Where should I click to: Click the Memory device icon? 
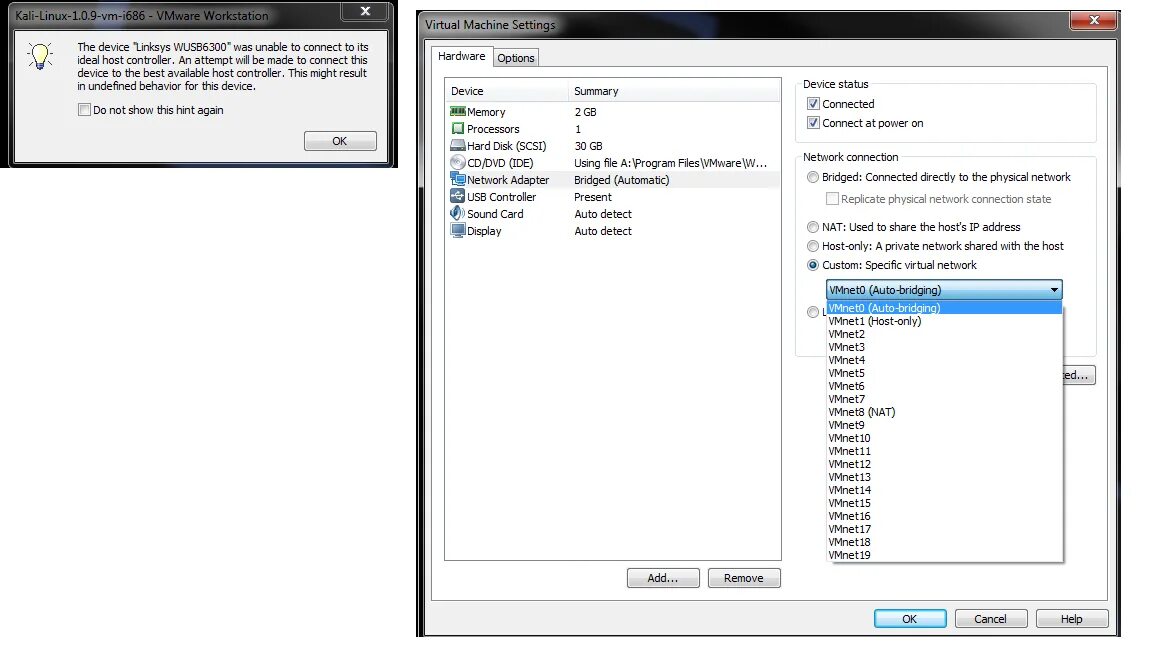(x=458, y=112)
